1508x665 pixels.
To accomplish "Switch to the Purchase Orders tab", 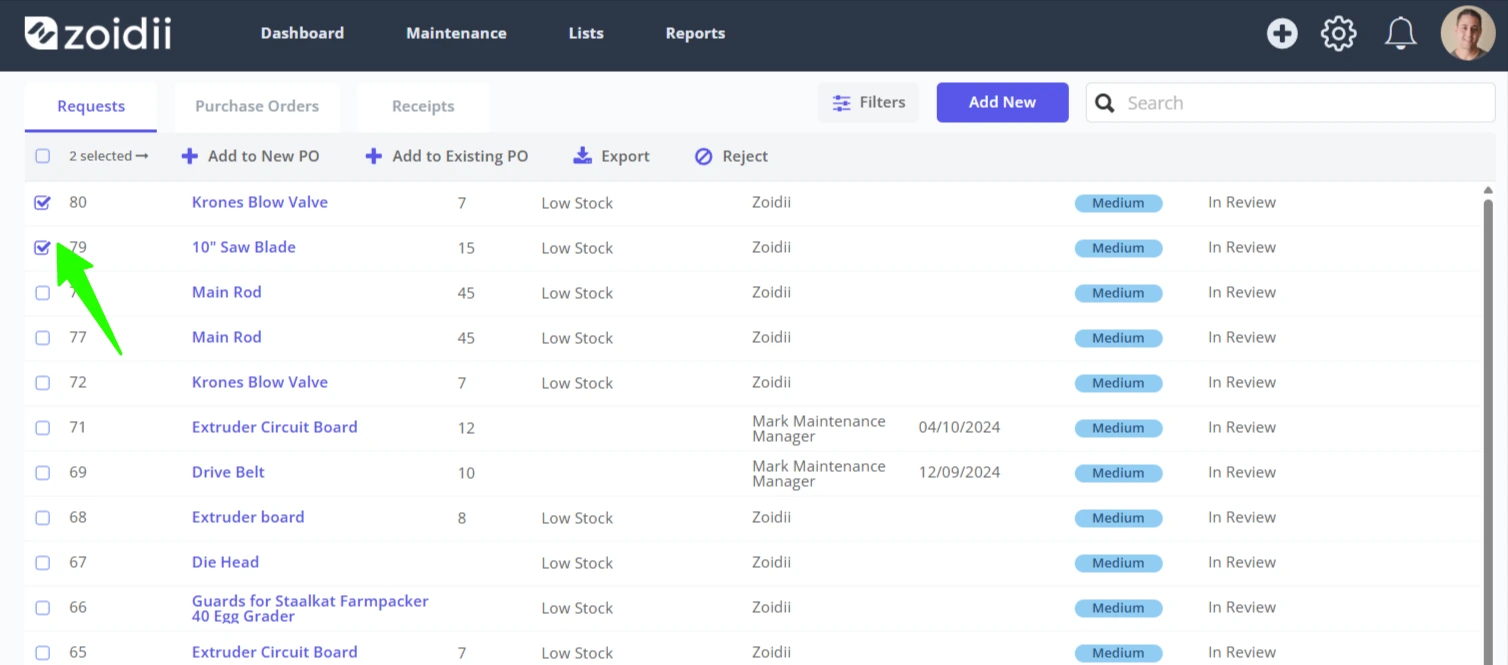I will pyautogui.click(x=257, y=106).
